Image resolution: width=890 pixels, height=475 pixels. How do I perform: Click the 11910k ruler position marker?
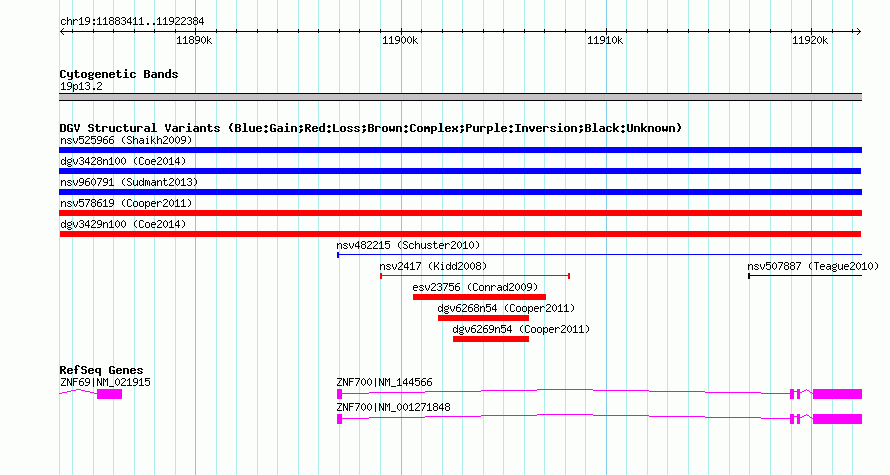pyautogui.click(x=605, y=40)
